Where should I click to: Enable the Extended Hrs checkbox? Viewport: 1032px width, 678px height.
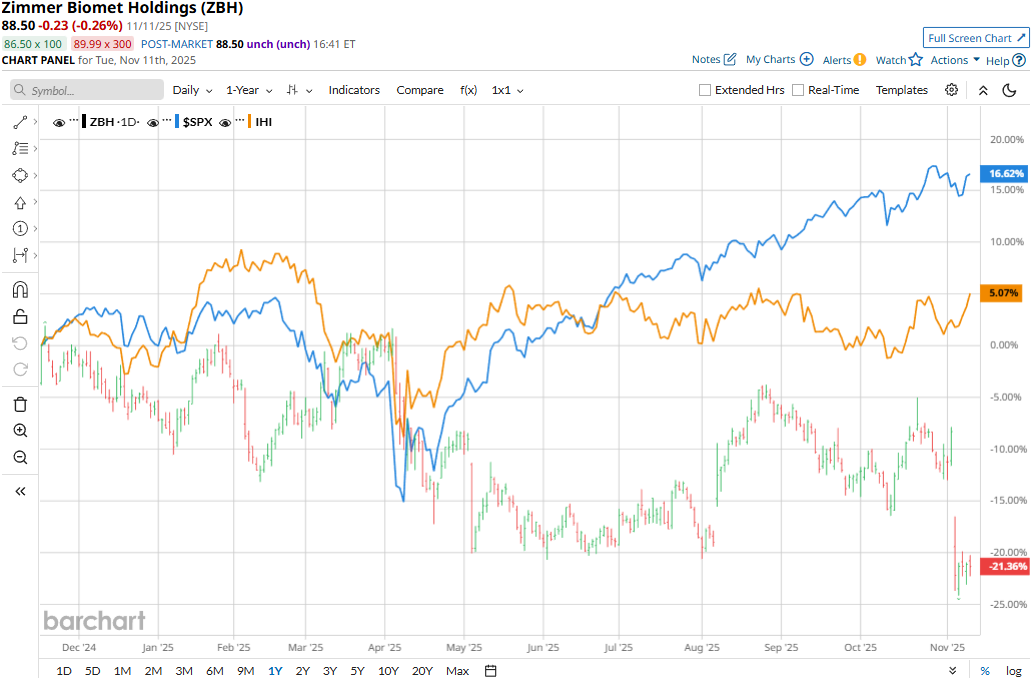[x=705, y=90]
